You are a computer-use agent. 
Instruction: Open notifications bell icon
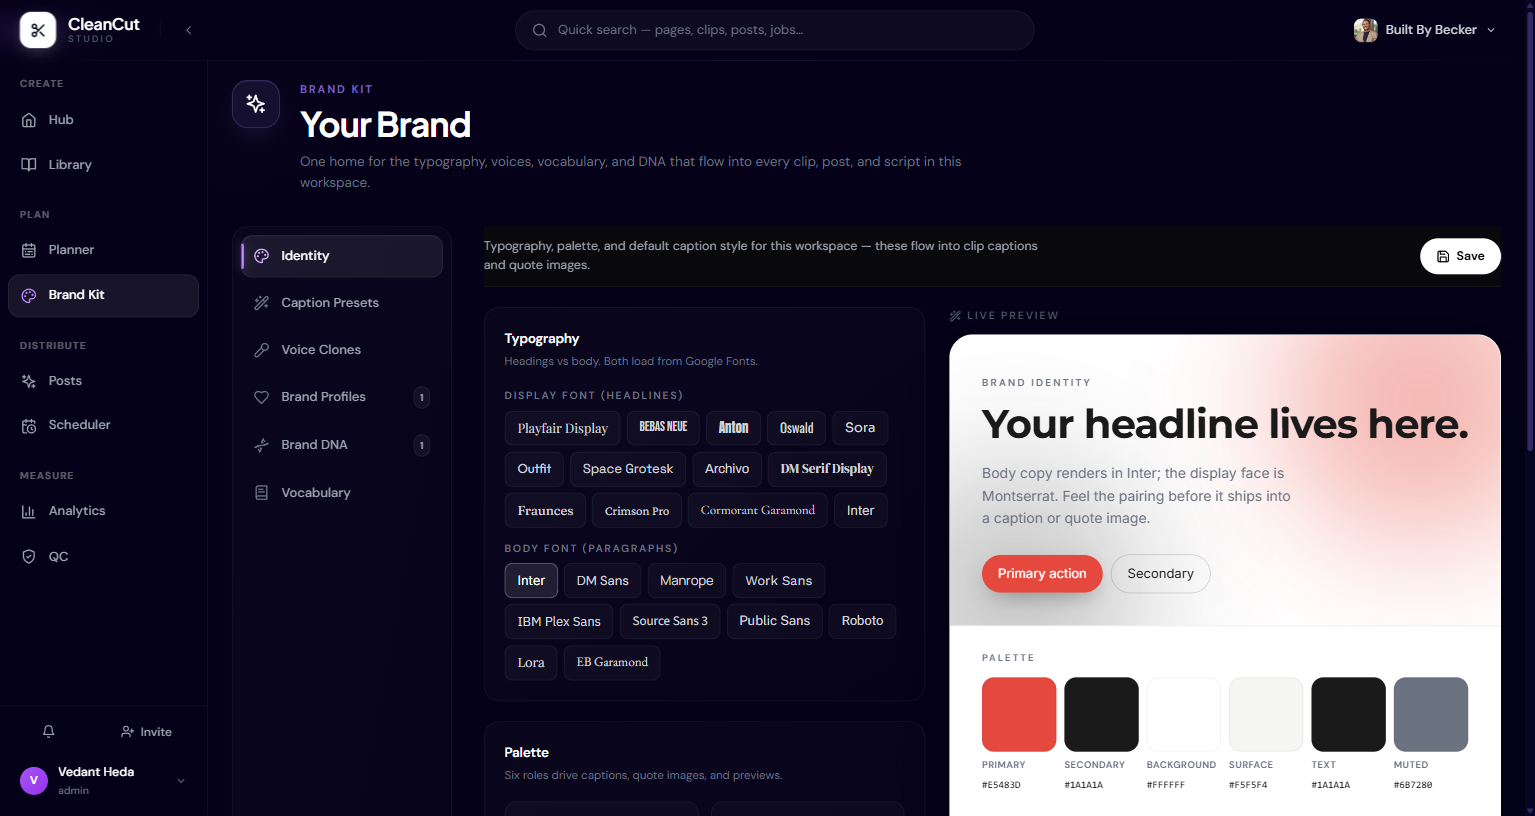[x=48, y=732]
